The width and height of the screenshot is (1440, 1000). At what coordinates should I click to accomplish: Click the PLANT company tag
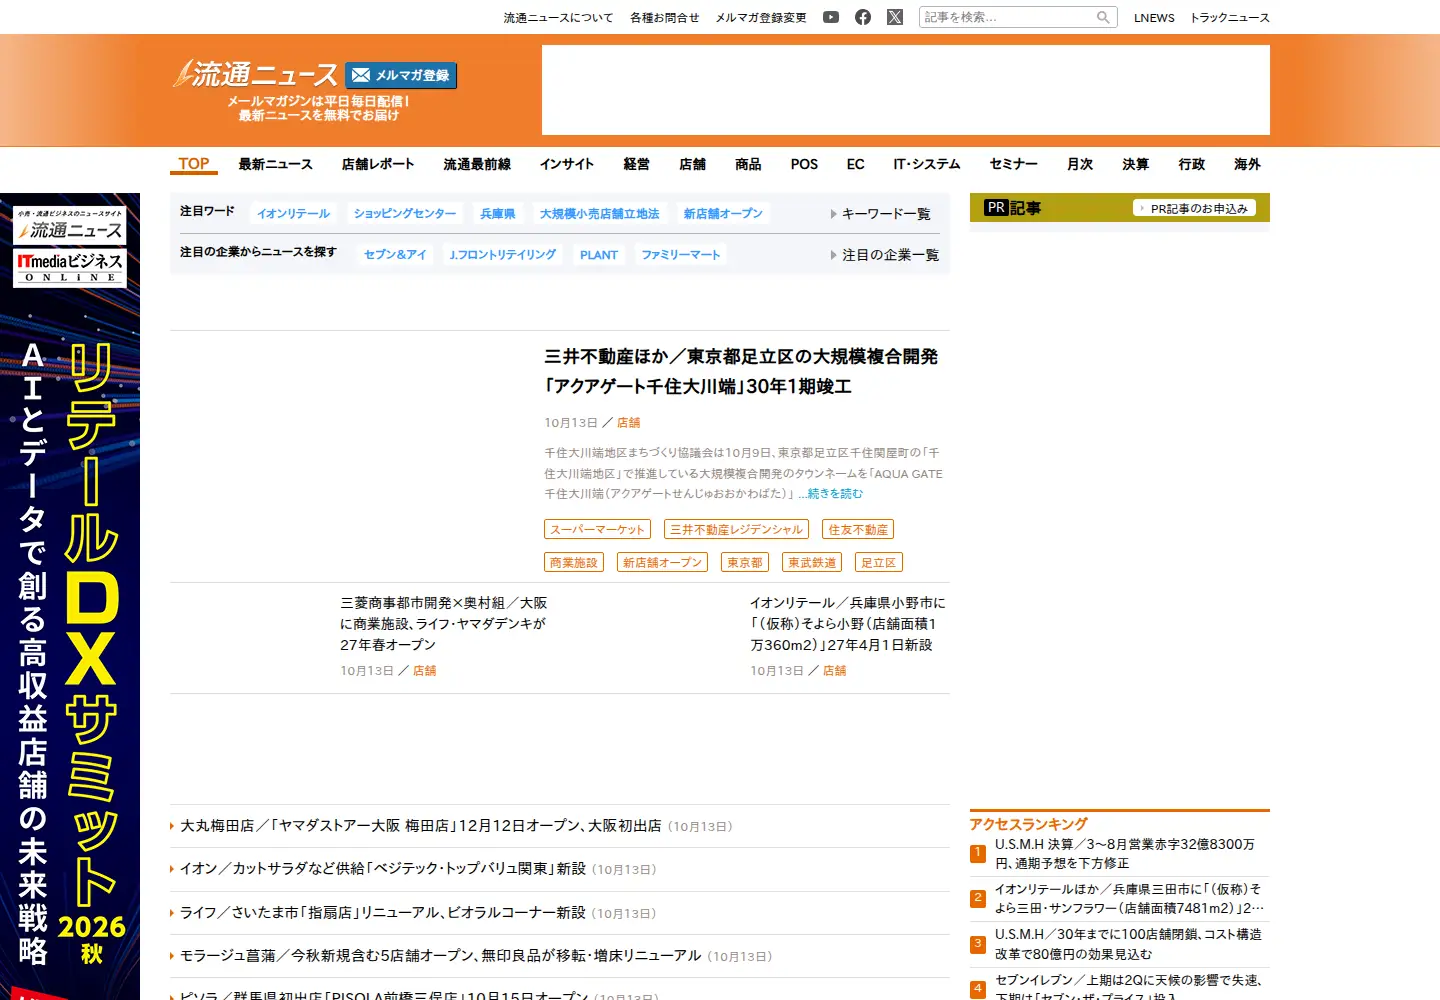click(599, 255)
